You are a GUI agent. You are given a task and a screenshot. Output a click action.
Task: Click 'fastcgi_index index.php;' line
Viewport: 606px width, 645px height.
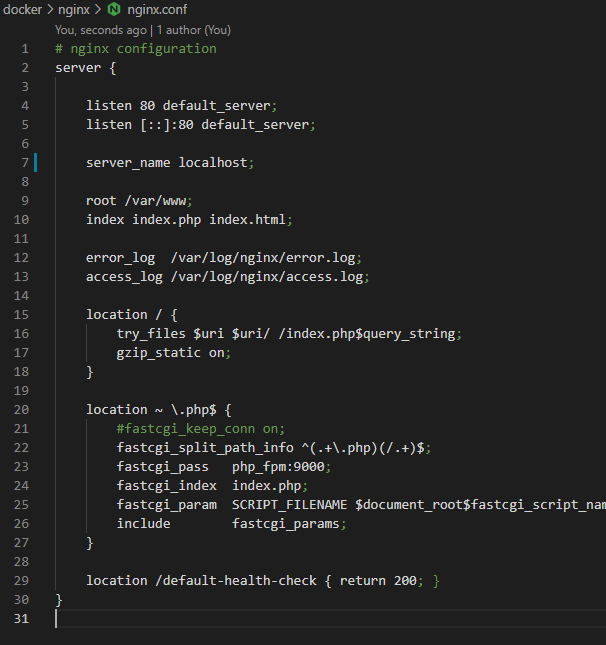click(212, 486)
